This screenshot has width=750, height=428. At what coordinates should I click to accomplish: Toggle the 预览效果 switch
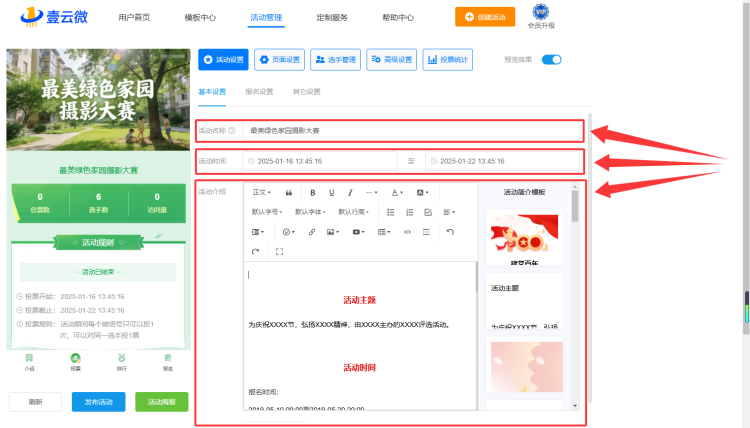pyautogui.click(x=551, y=60)
